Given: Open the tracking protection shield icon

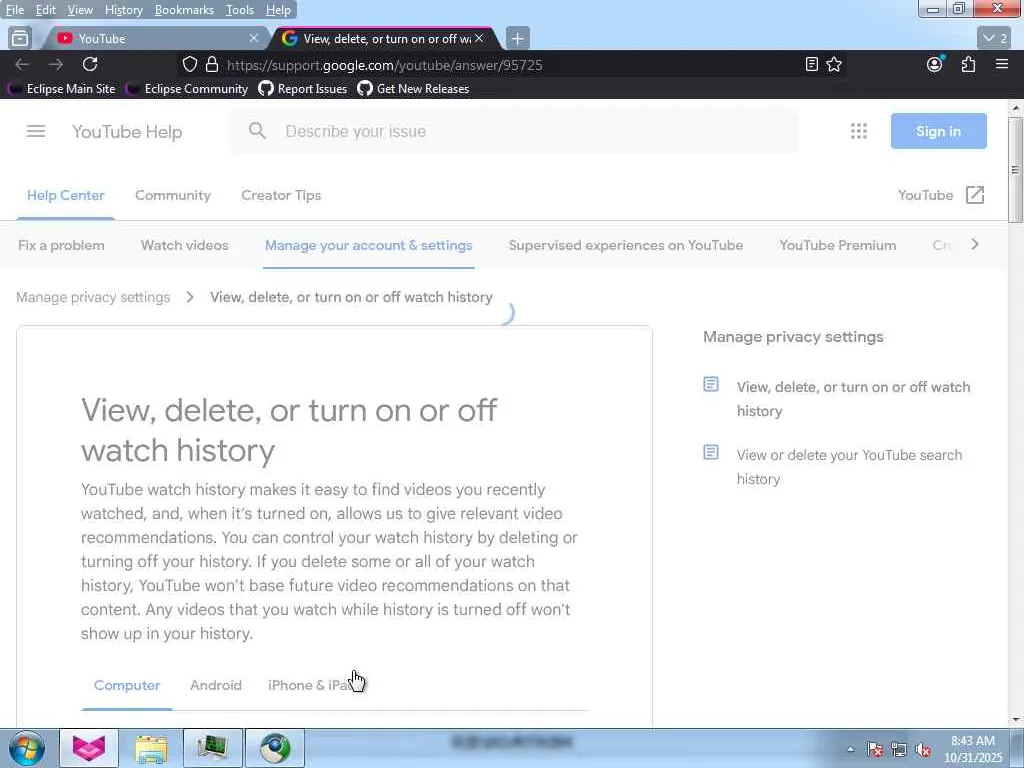Looking at the screenshot, I should click(x=189, y=64).
